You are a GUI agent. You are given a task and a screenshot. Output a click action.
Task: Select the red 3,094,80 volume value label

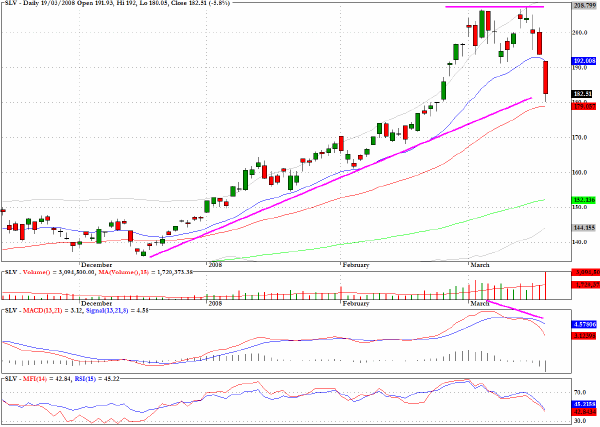point(585,272)
